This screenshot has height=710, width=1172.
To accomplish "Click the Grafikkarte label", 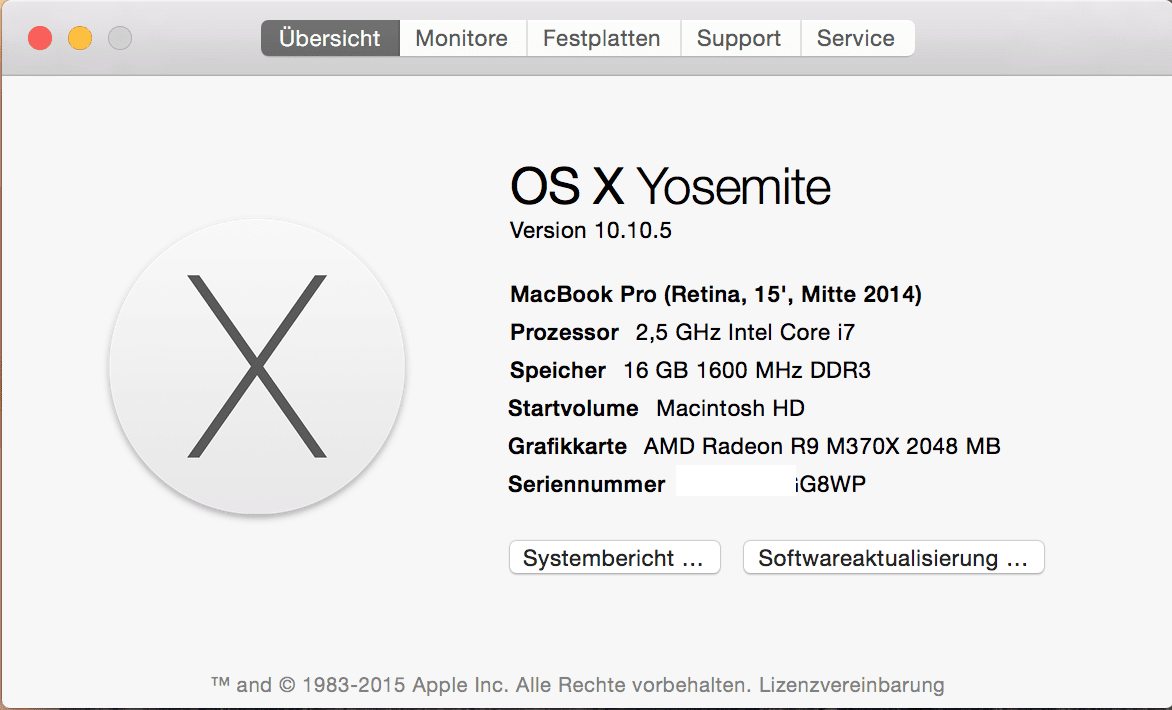I will 567,446.
